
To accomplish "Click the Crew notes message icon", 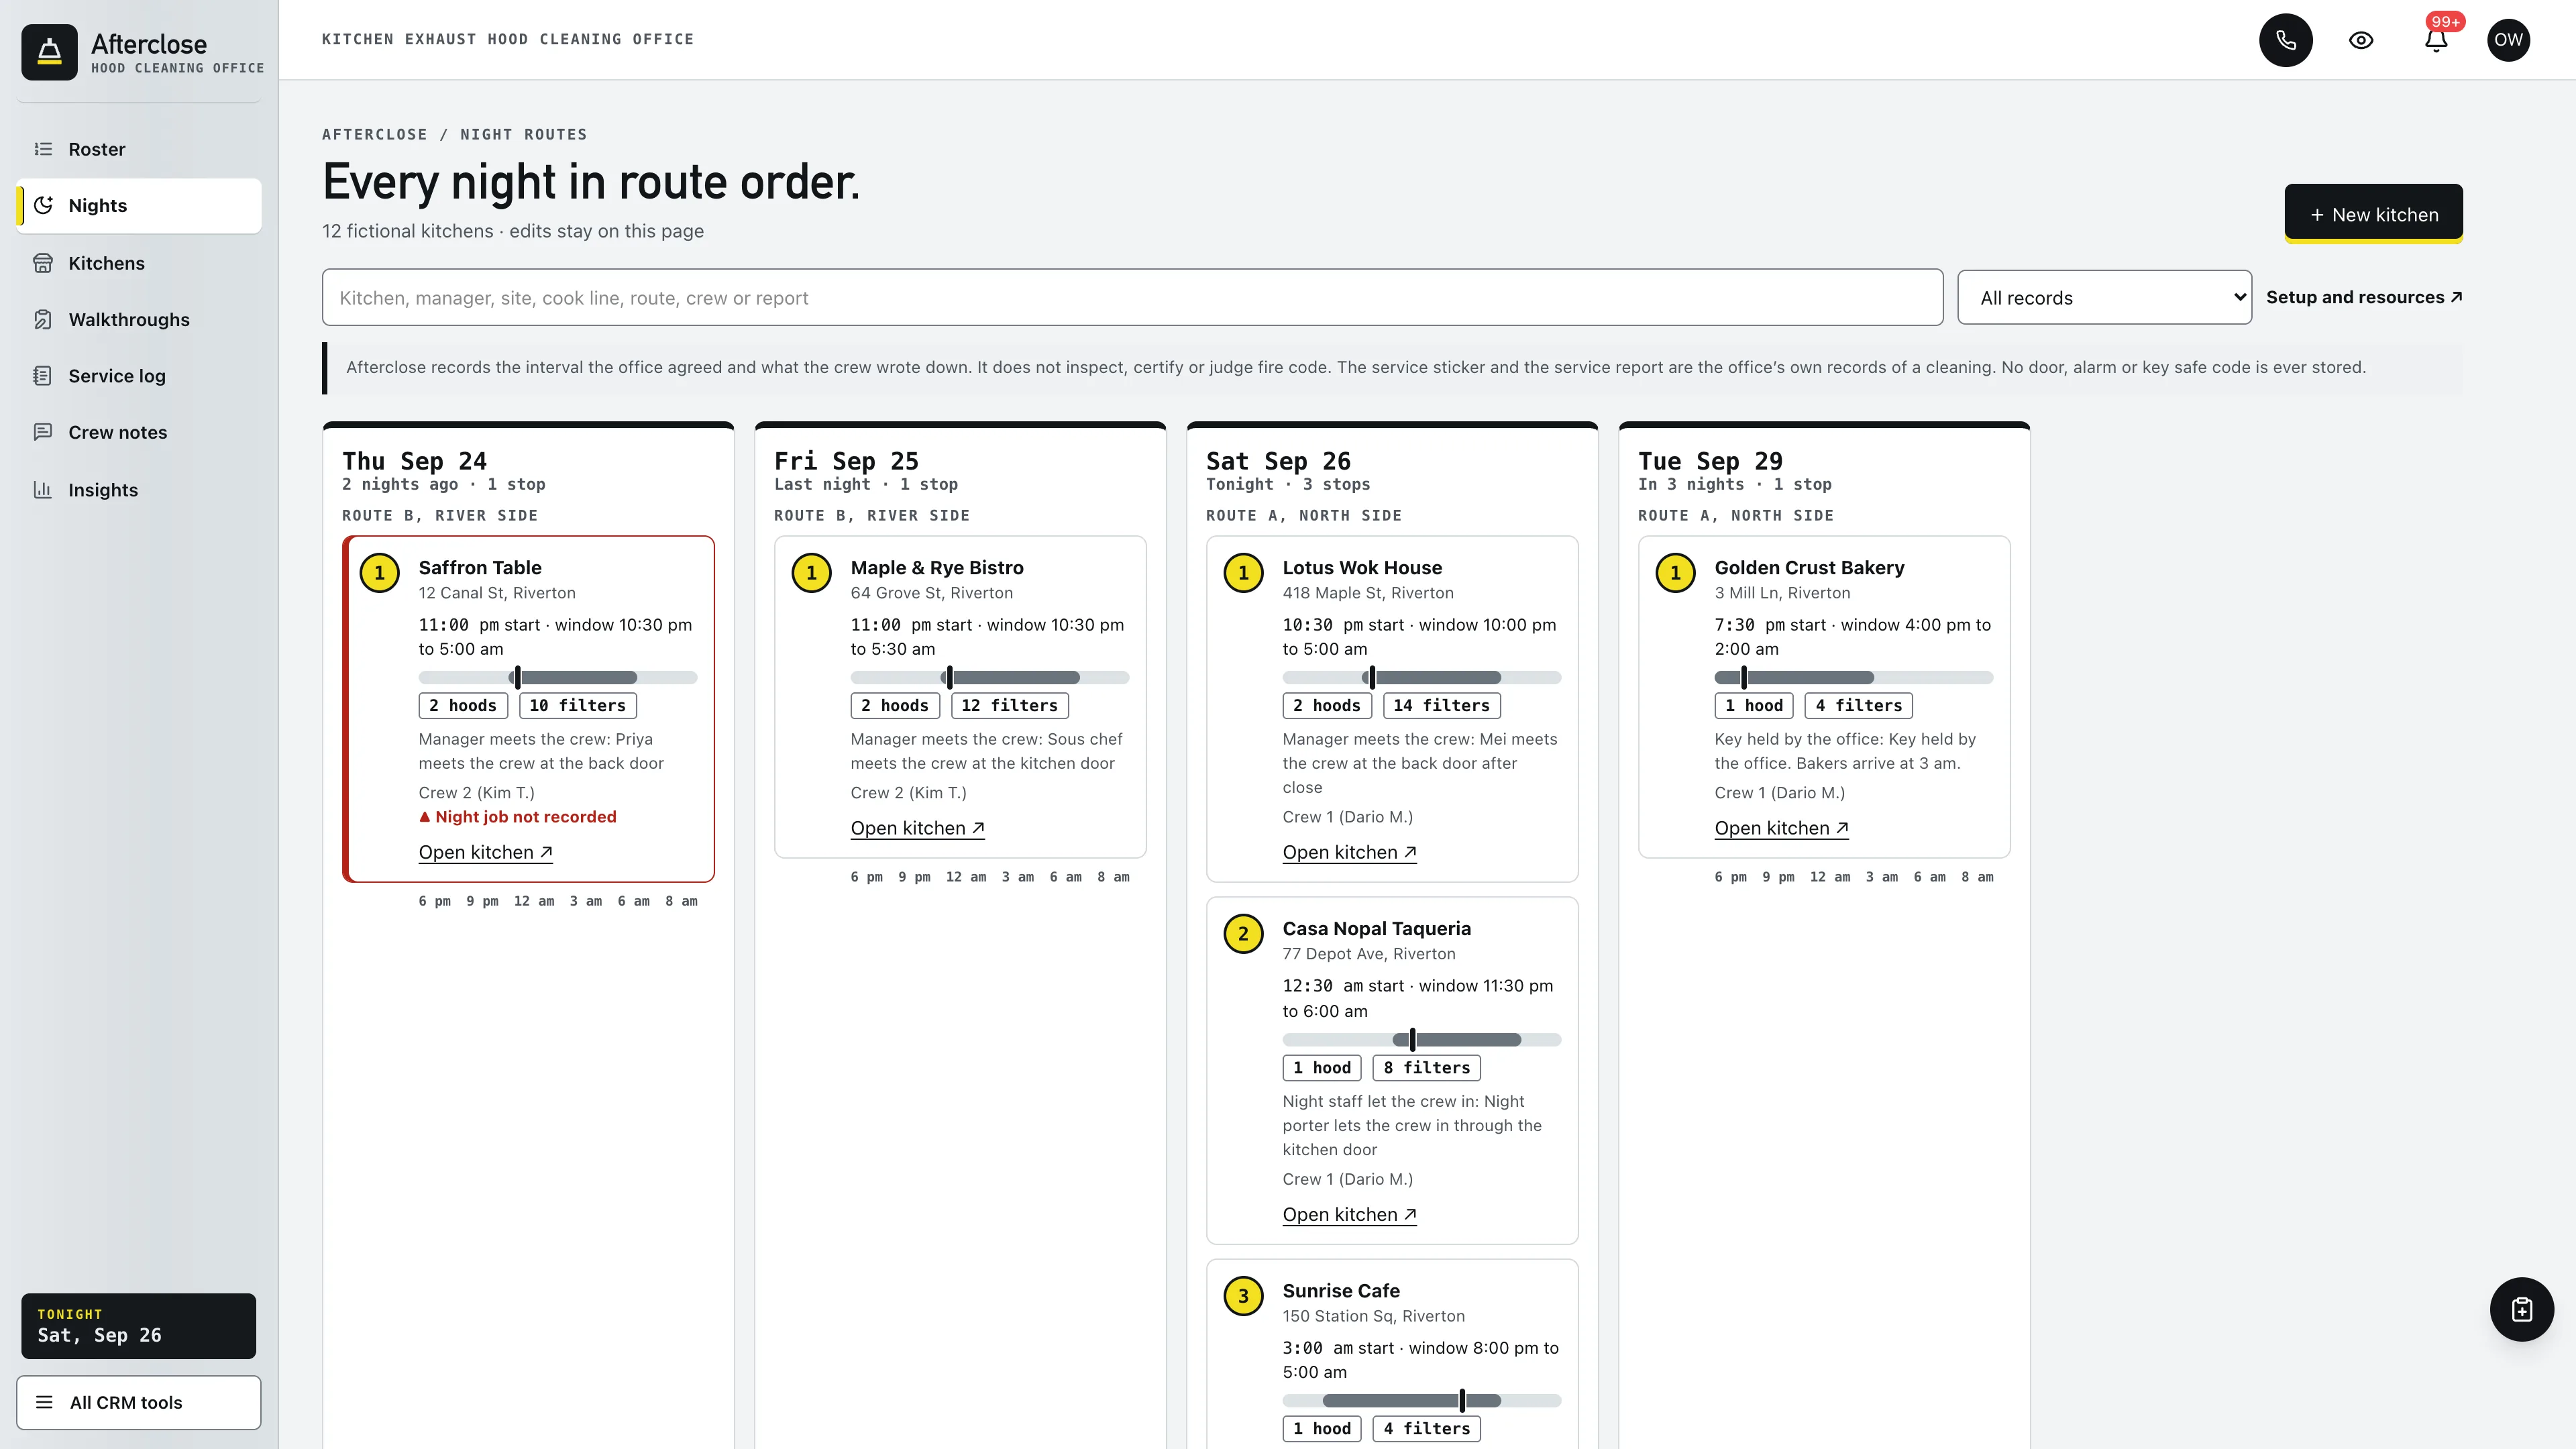I will coord(43,432).
